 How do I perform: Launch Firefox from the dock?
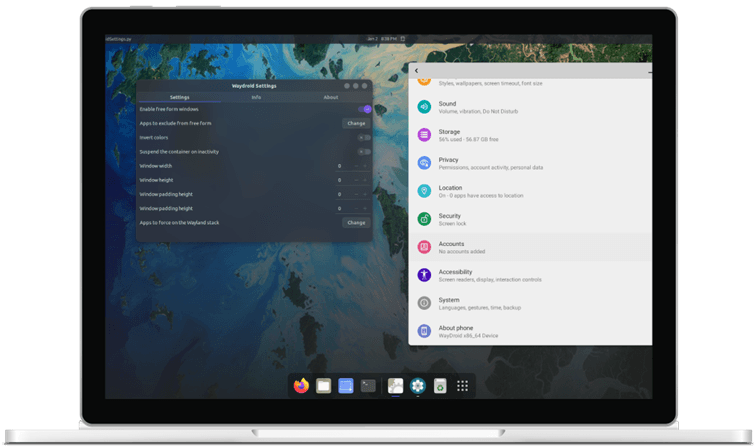[x=301, y=385]
